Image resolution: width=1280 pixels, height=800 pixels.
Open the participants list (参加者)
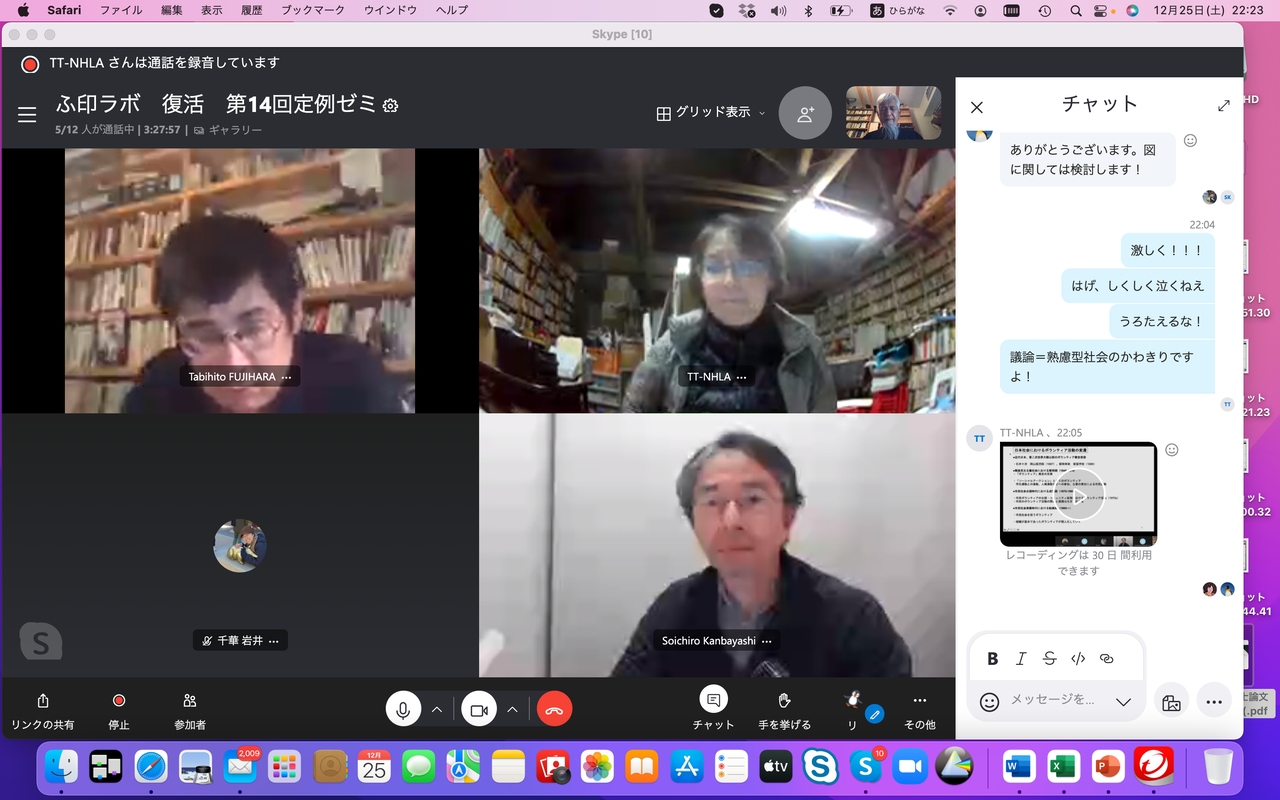pyautogui.click(x=190, y=711)
